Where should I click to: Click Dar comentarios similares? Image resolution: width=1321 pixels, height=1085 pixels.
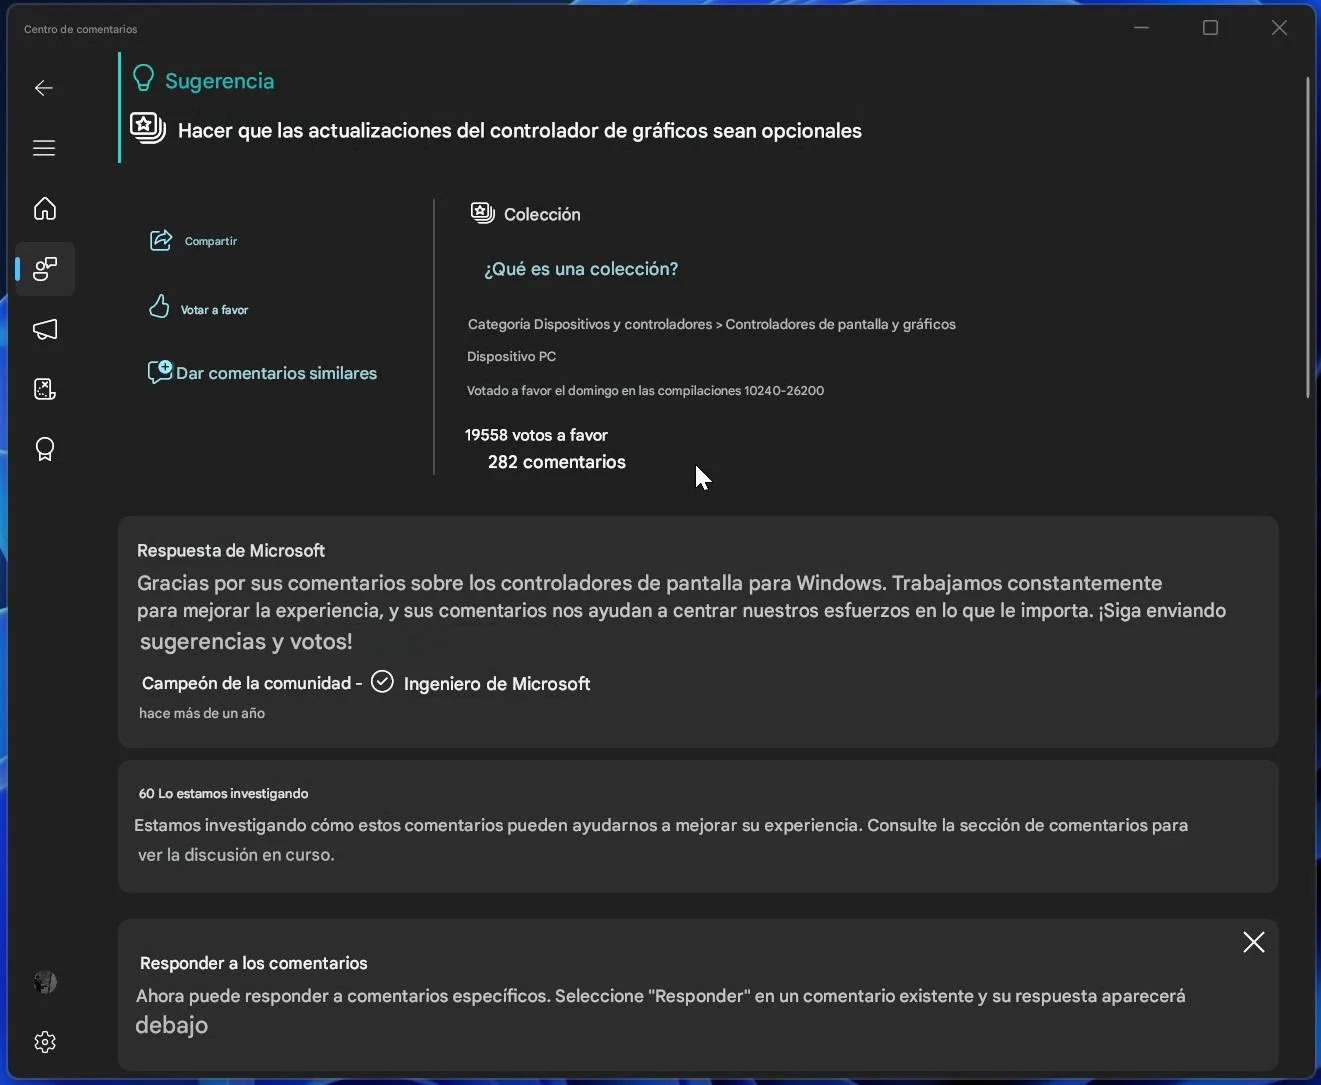[277, 373]
